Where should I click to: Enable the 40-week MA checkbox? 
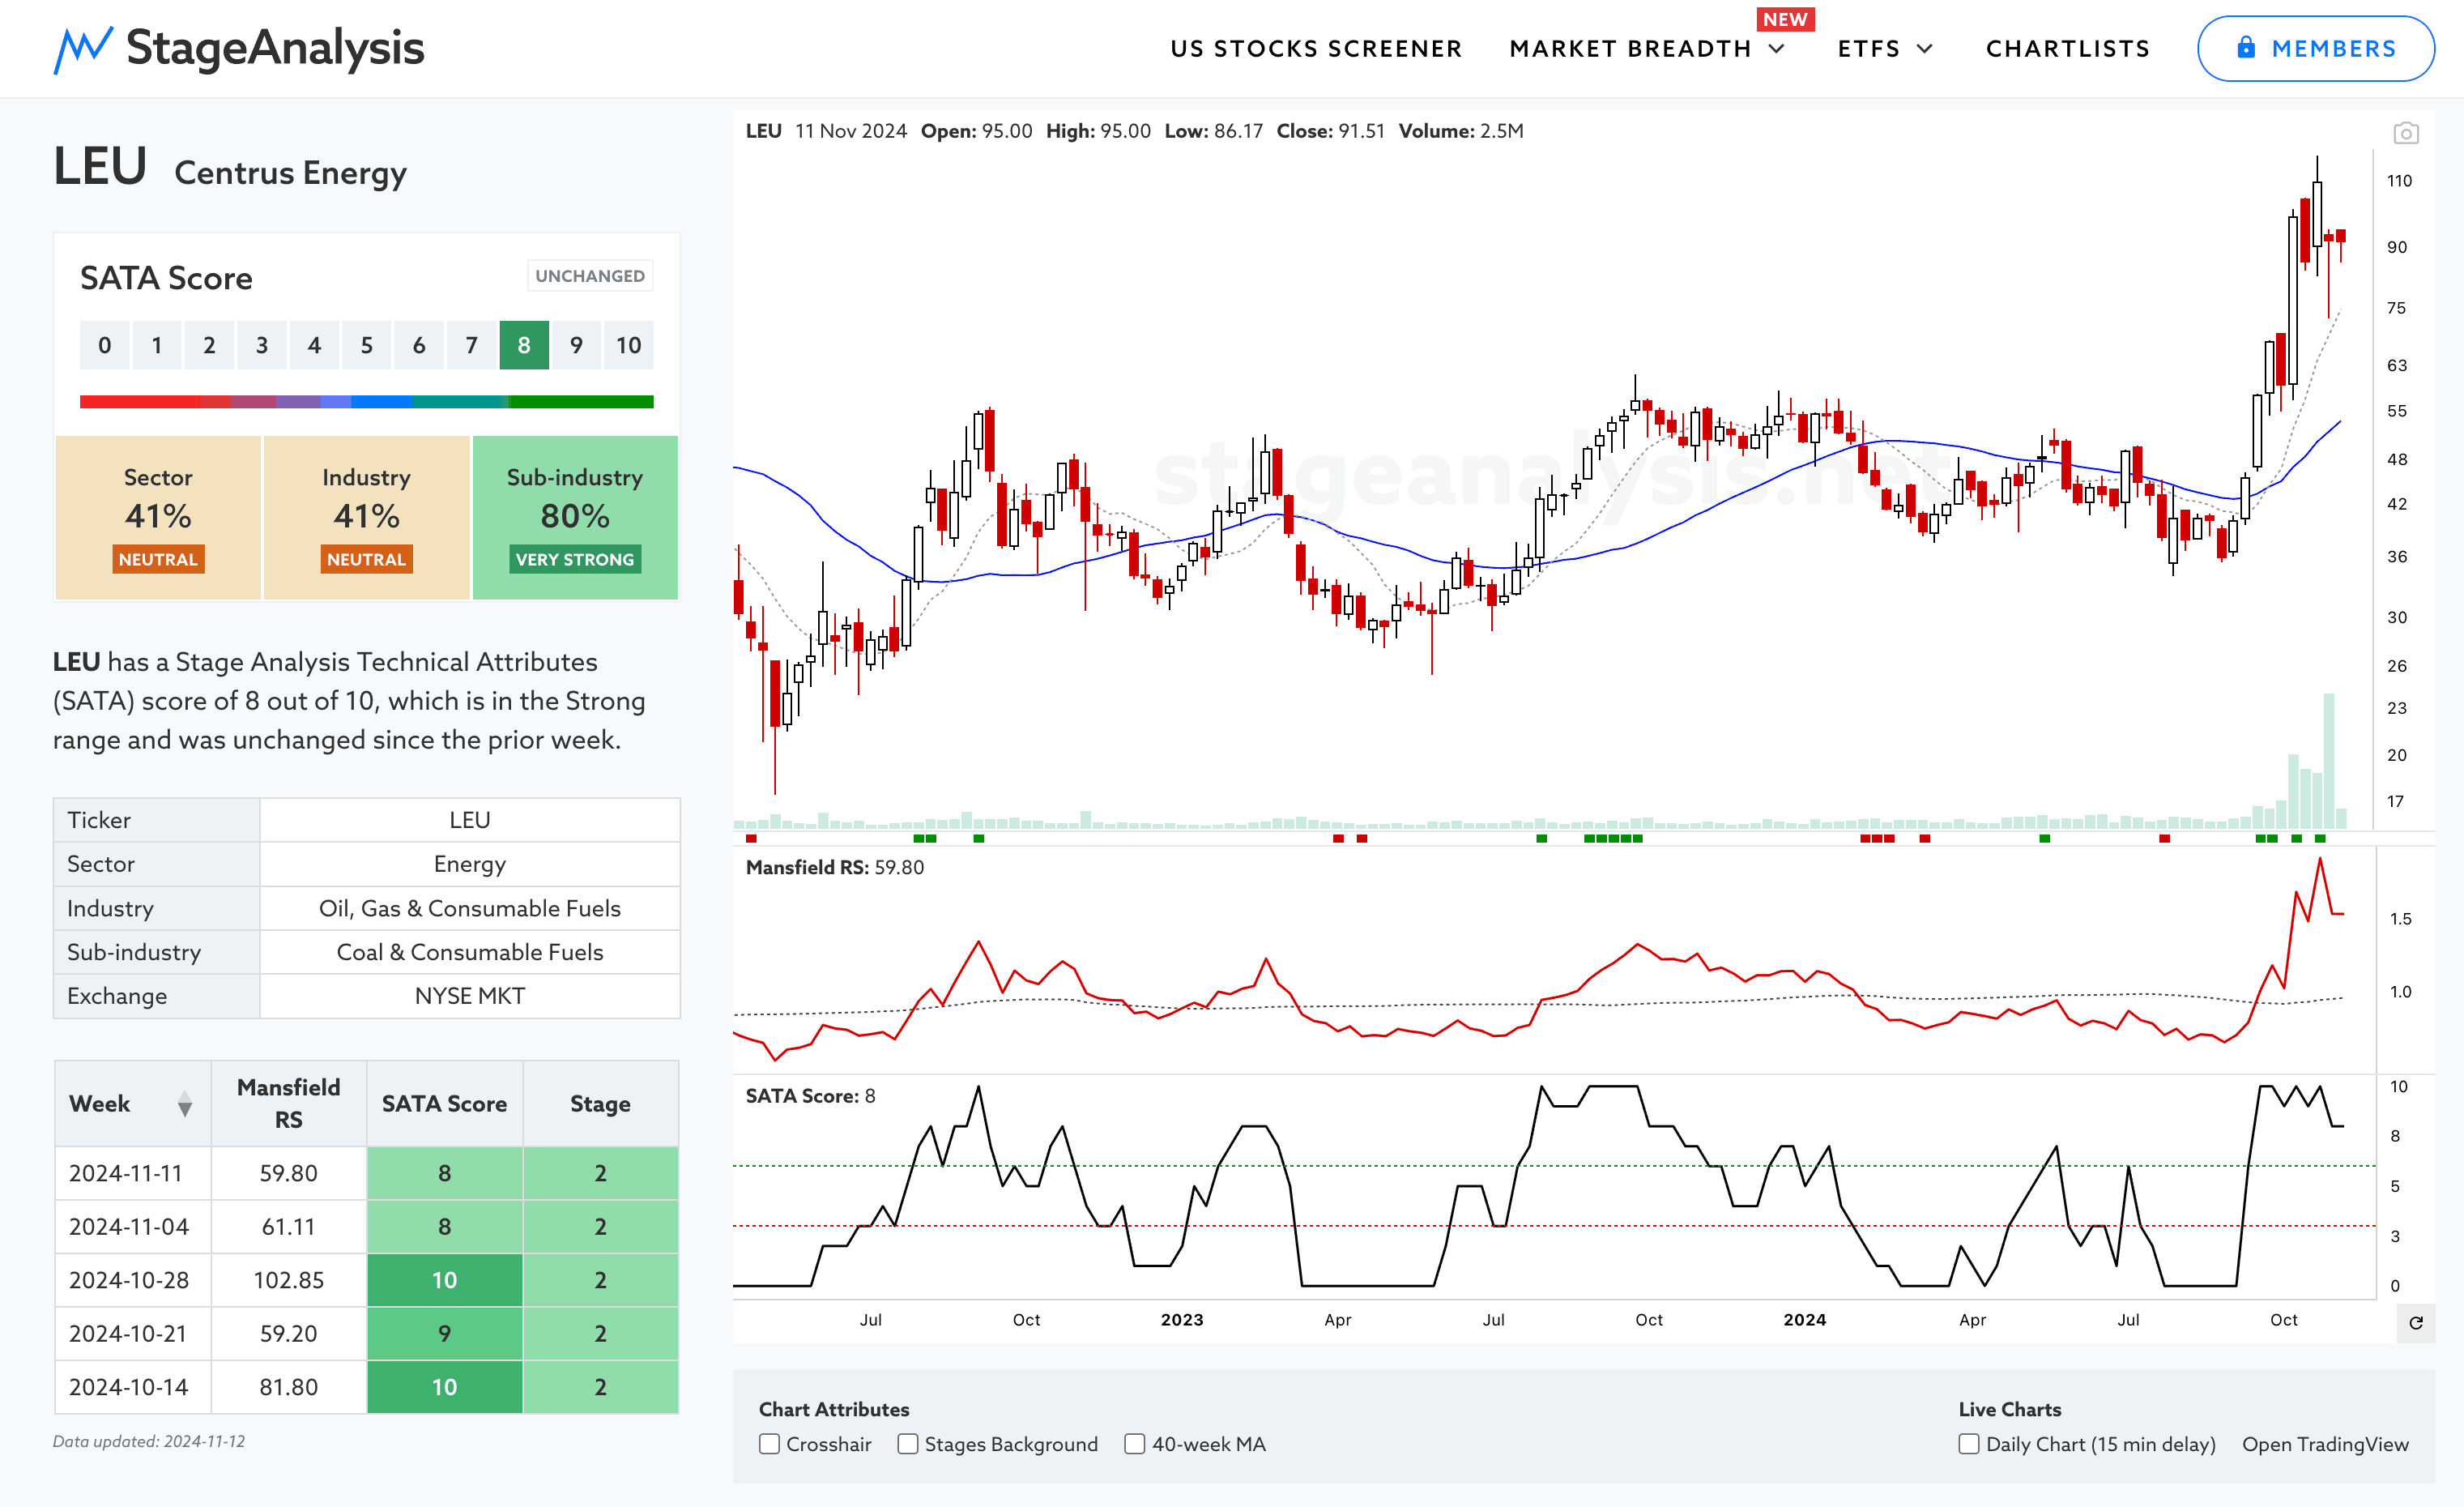pos(1134,1444)
